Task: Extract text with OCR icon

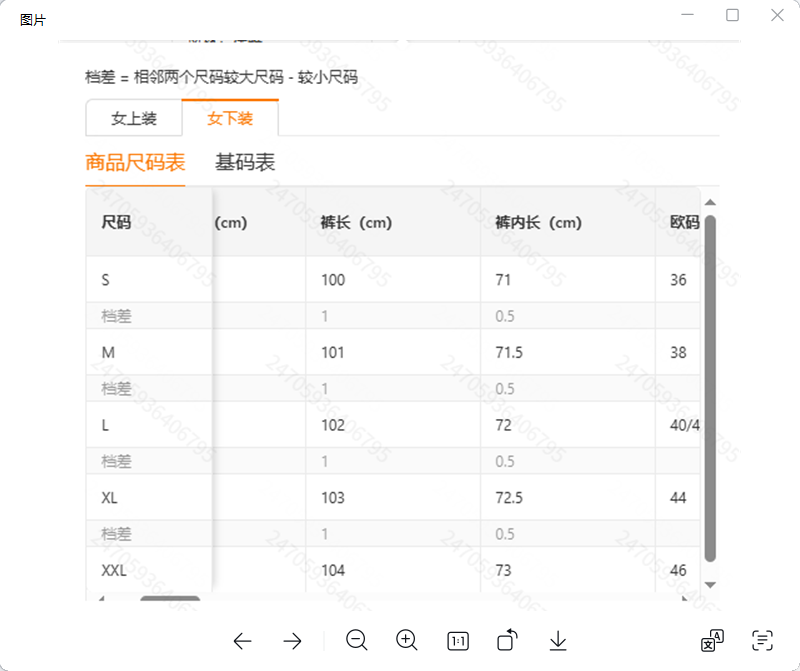Action: pos(762,640)
